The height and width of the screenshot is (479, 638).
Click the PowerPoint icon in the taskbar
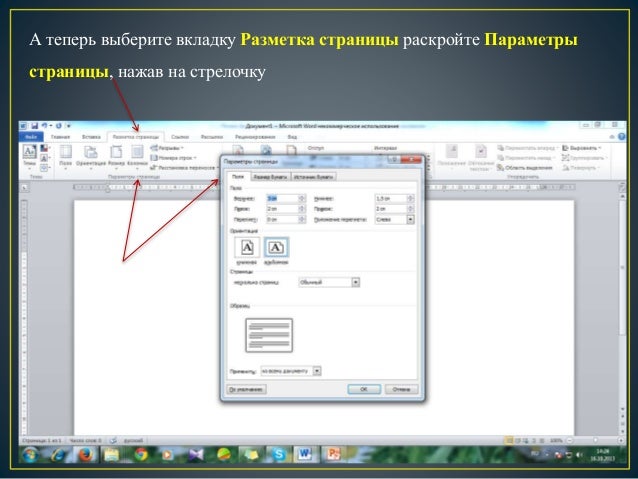333,455
